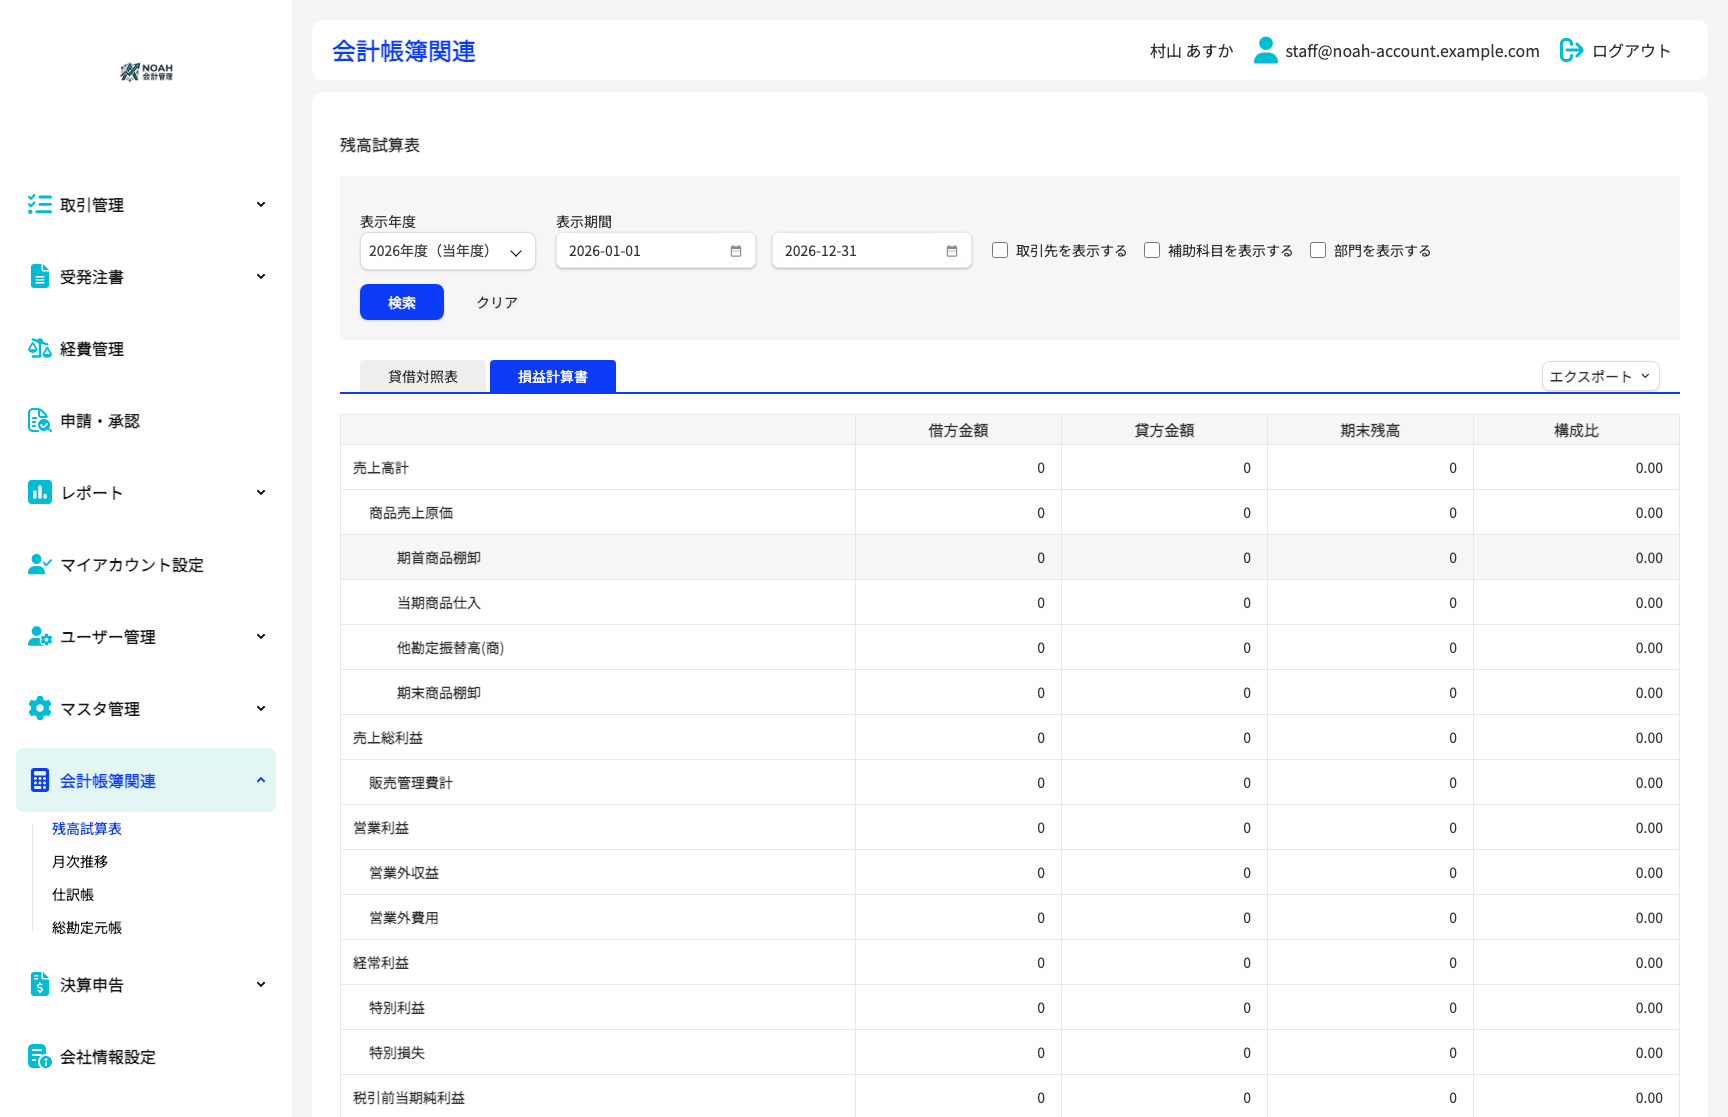Viewport: 1728px width, 1117px height.
Task: Click the 他勘定振替高(商) row label
Action: pyautogui.click(x=451, y=648)
